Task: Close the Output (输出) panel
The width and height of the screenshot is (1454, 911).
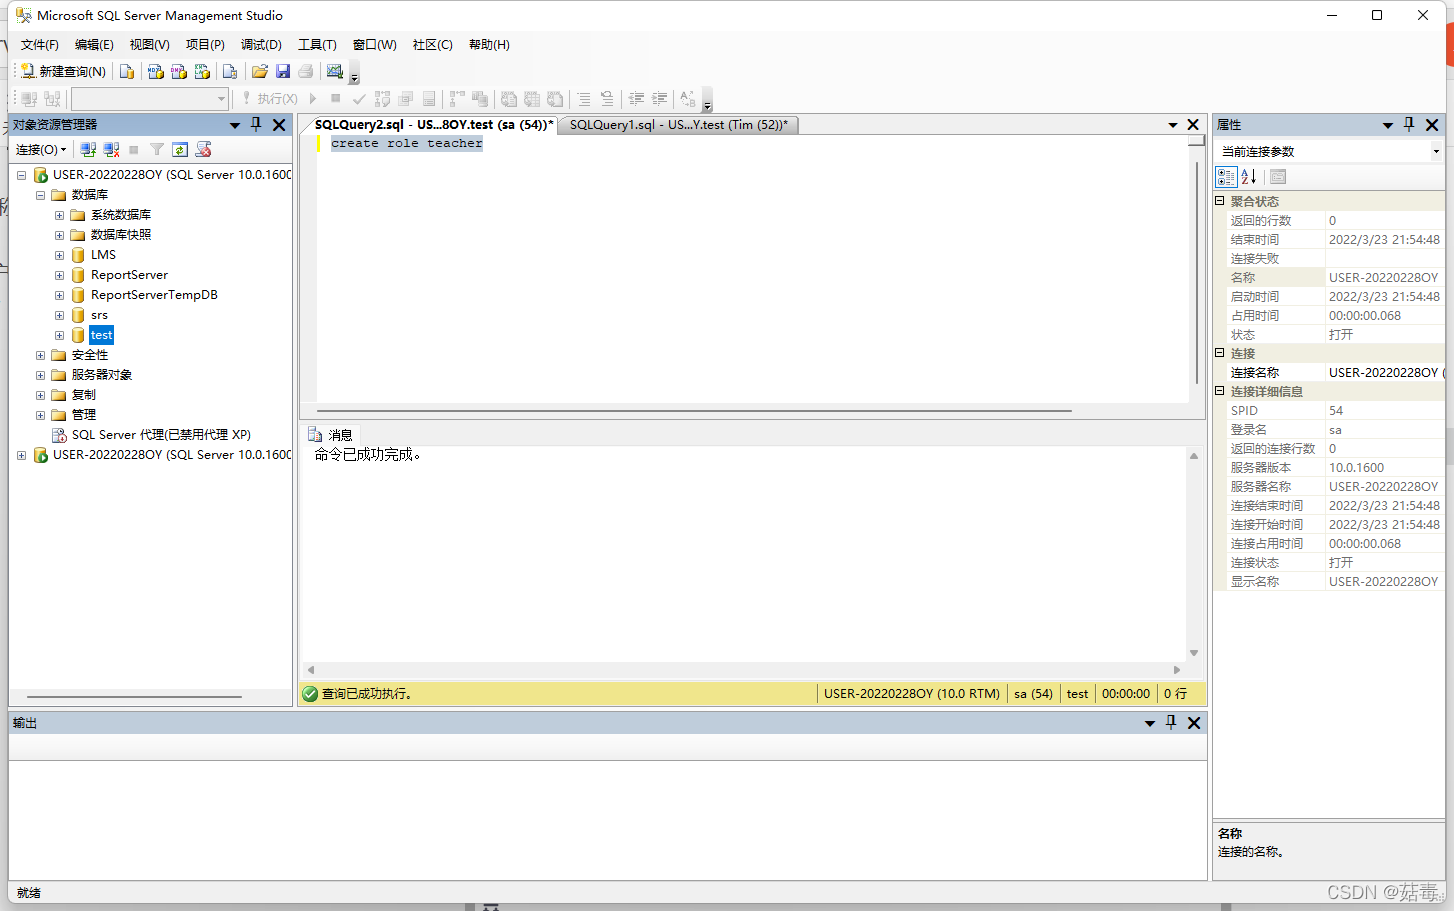Action: click(x=1194, y=723)
